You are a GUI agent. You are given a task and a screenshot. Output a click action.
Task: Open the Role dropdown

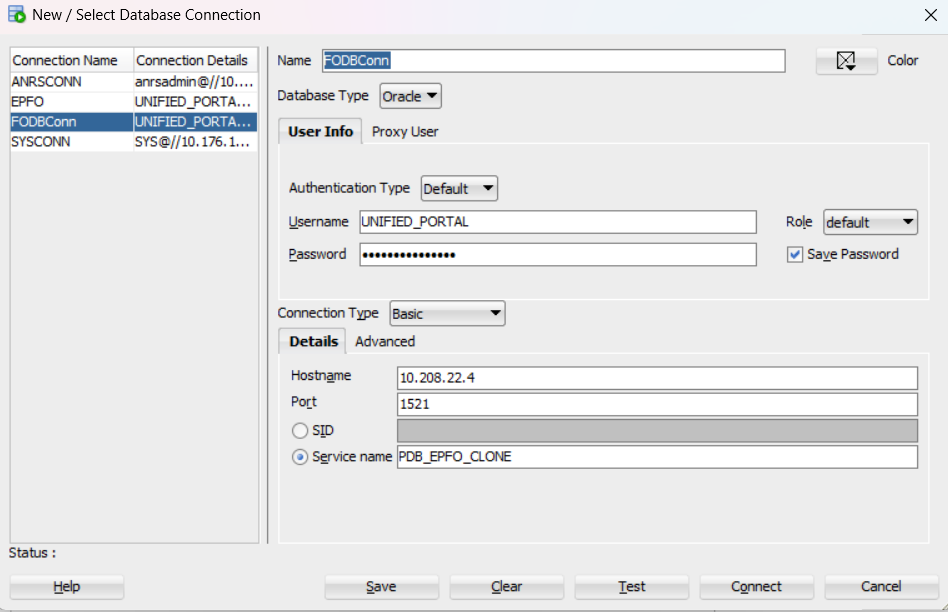(x=870, y=222)
